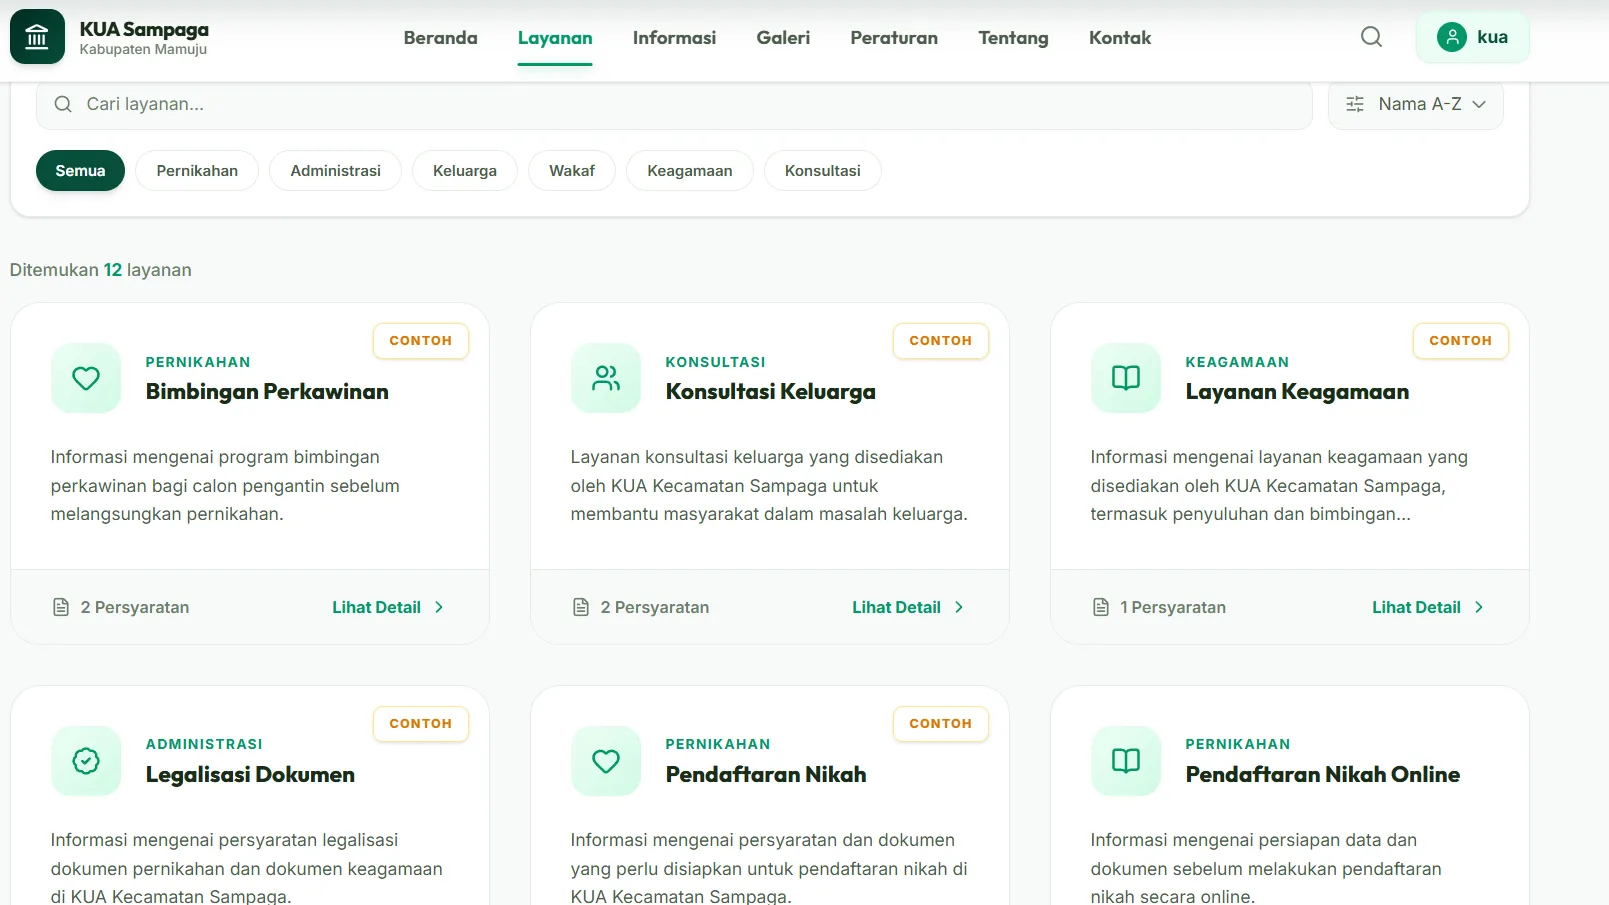Open the Konsultasi Keluarga card title
Viewport: 1609px width, 905px height.
click(770, 392)
